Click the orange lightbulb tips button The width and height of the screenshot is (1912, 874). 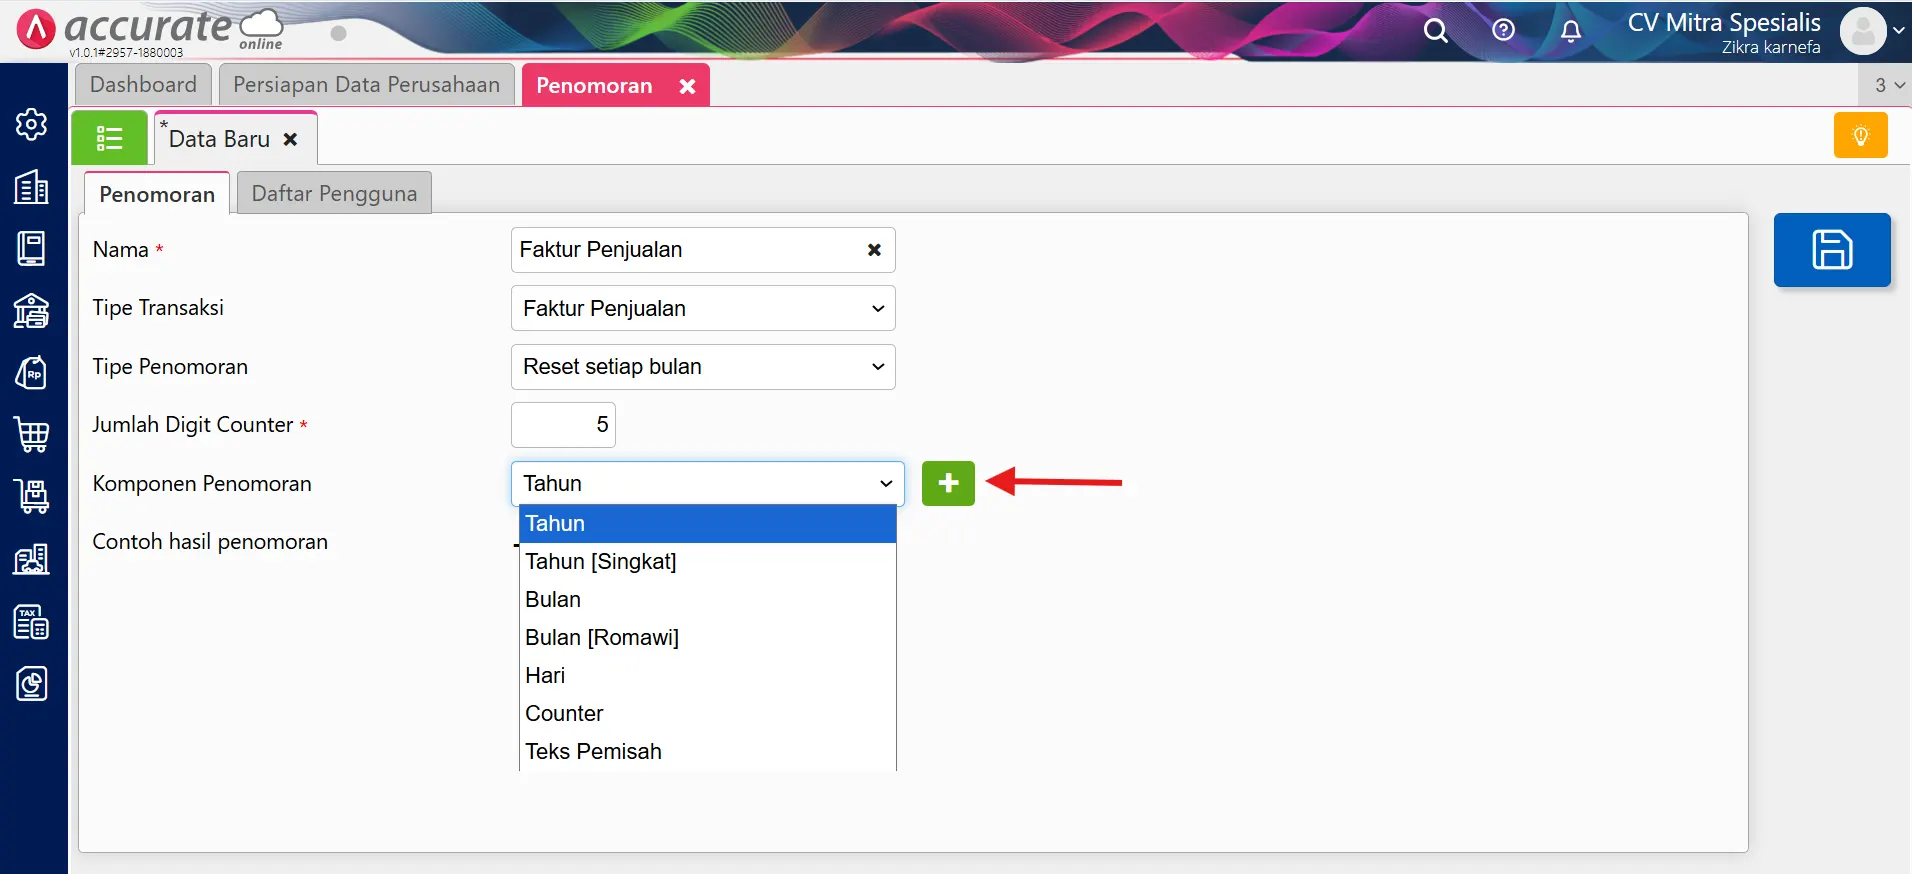point(1860,136)
